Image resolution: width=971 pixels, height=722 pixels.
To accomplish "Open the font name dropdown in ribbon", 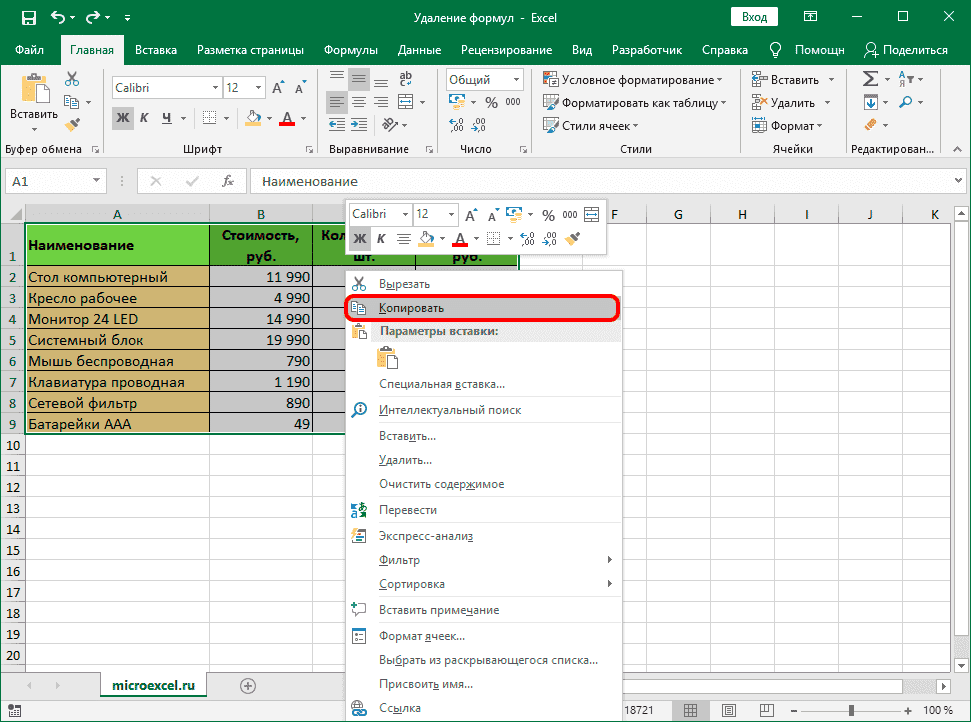I will click(213, 88).
